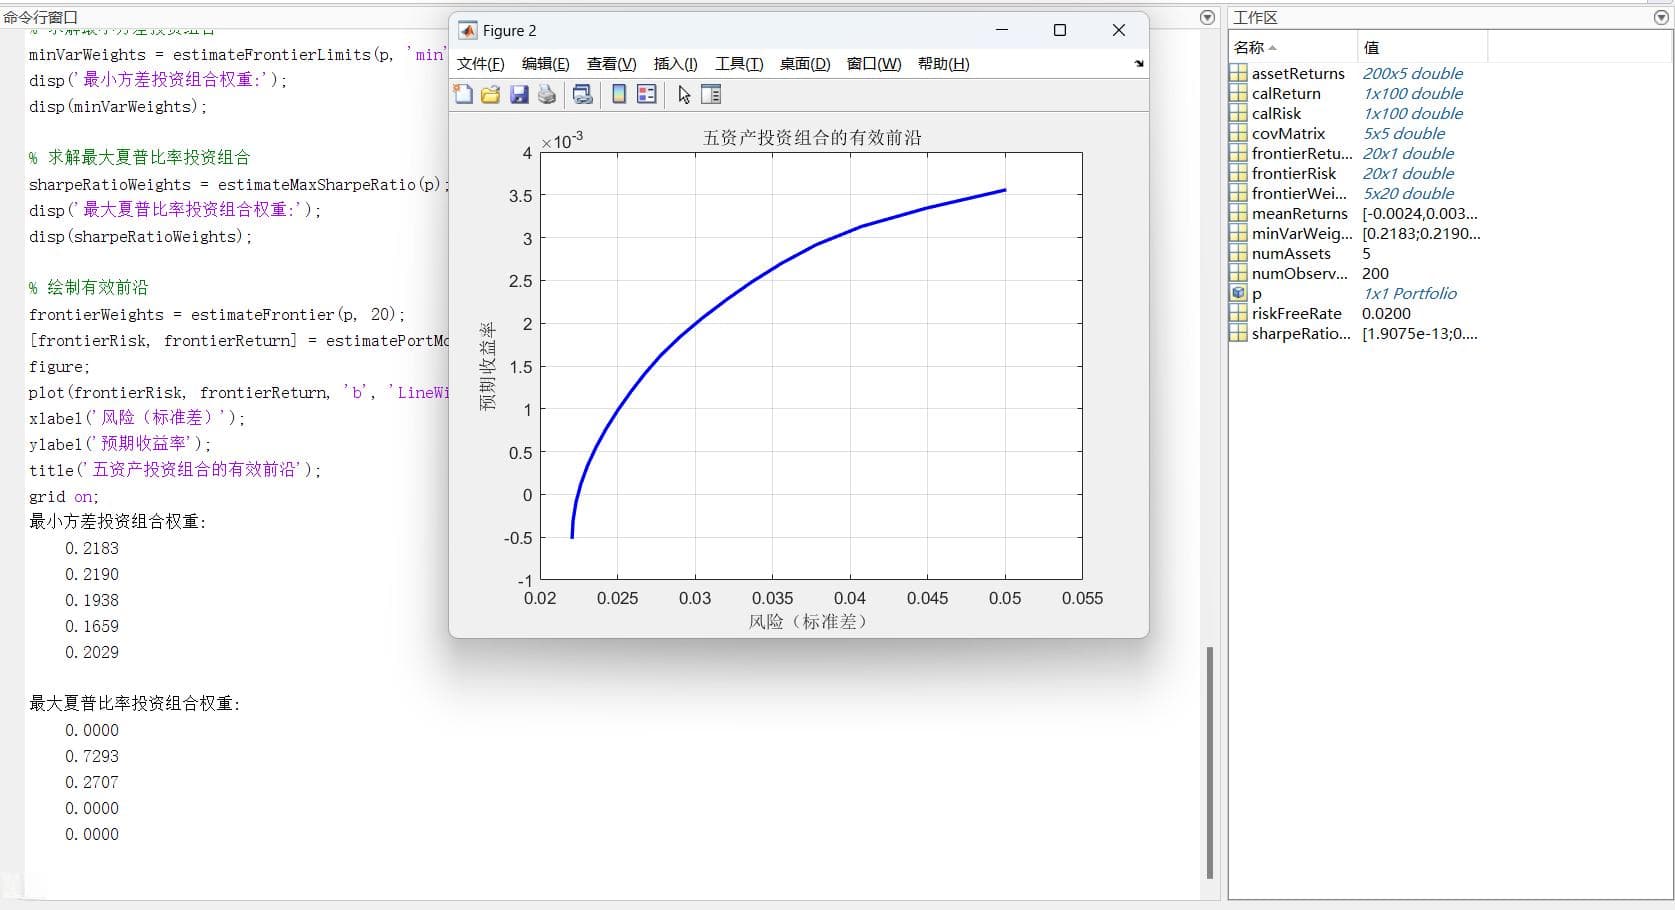Click the y-axis label 预期收益率
The image size is (1675, 910).
(488, 366)
